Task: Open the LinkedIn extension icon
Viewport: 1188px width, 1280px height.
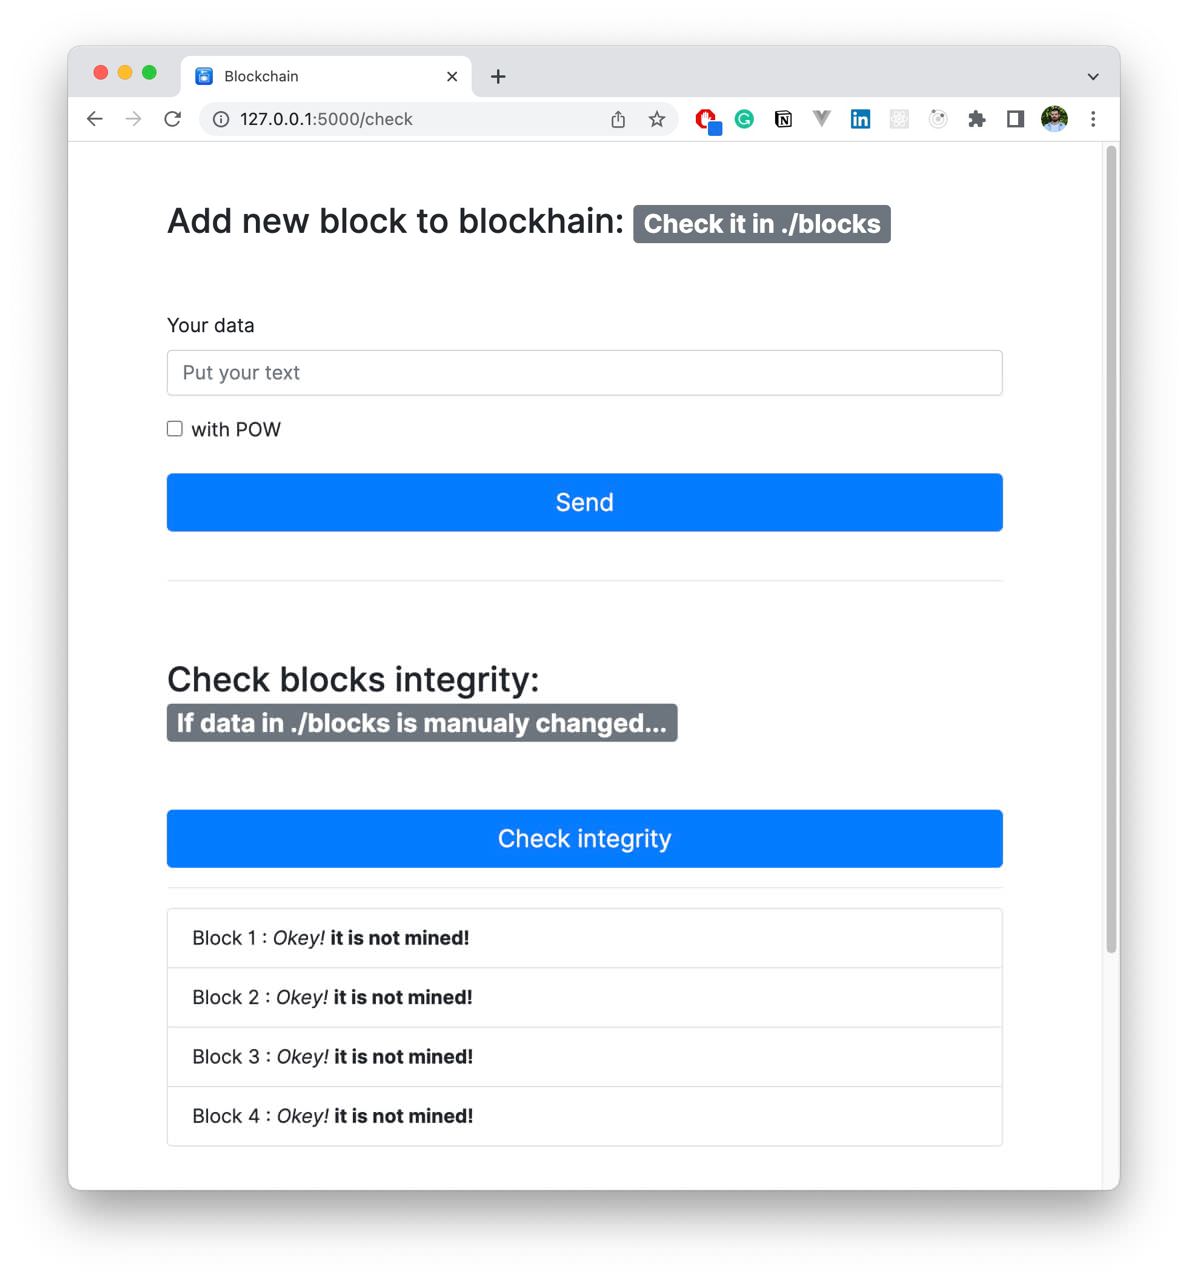Action: click(860, 119)
